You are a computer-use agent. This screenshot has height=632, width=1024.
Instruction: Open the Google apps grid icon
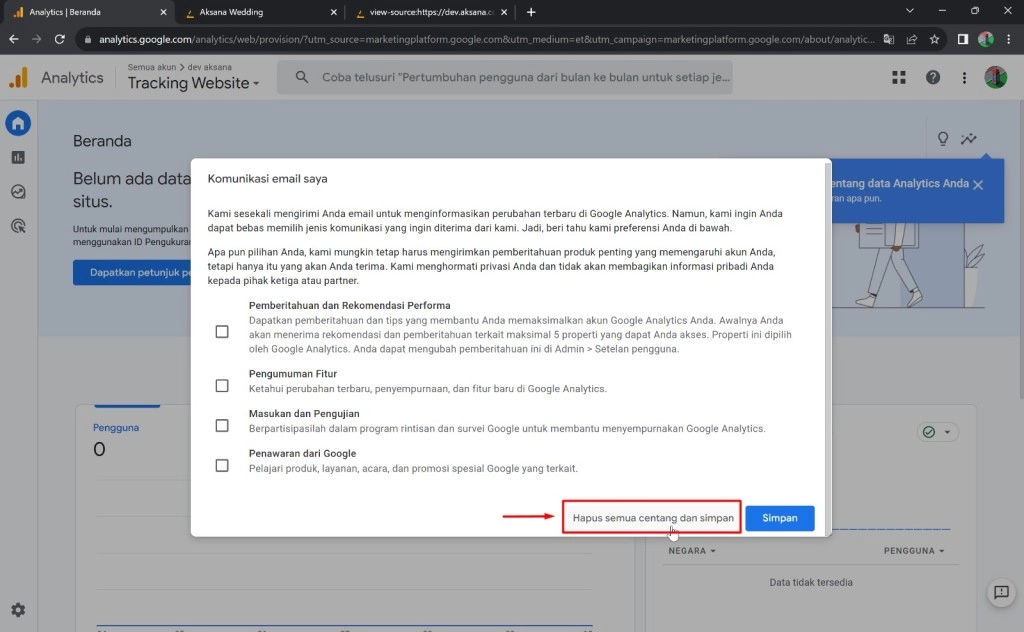tap(899, 78)
